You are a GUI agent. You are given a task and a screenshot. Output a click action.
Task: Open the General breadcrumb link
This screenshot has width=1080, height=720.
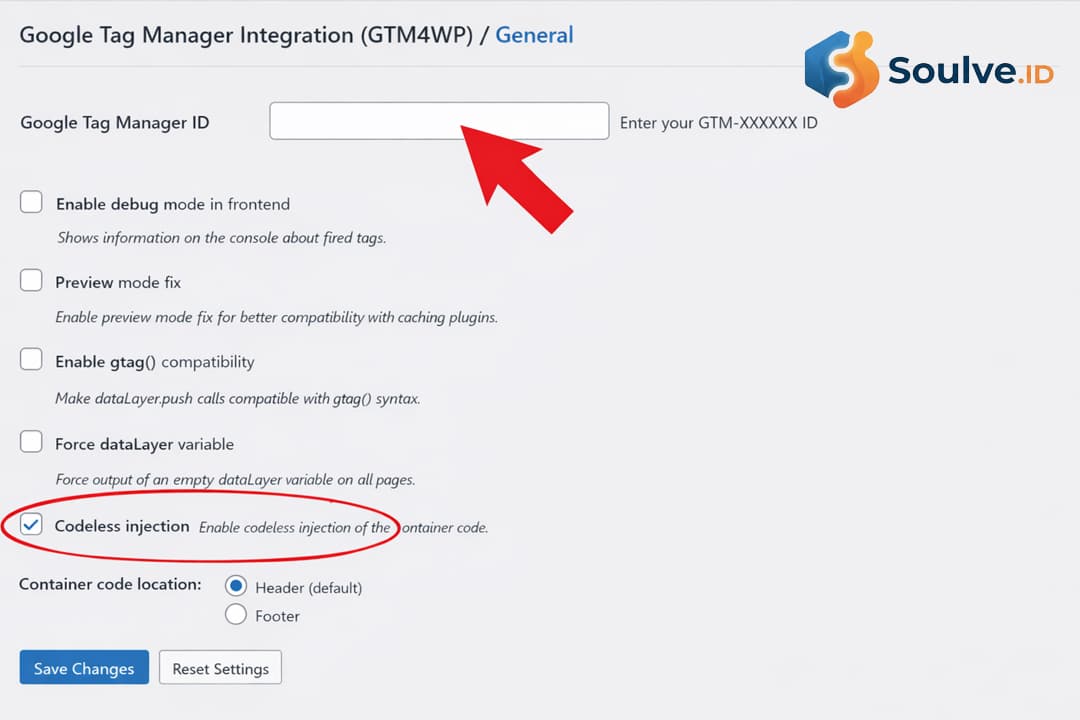tap(534, 35)
